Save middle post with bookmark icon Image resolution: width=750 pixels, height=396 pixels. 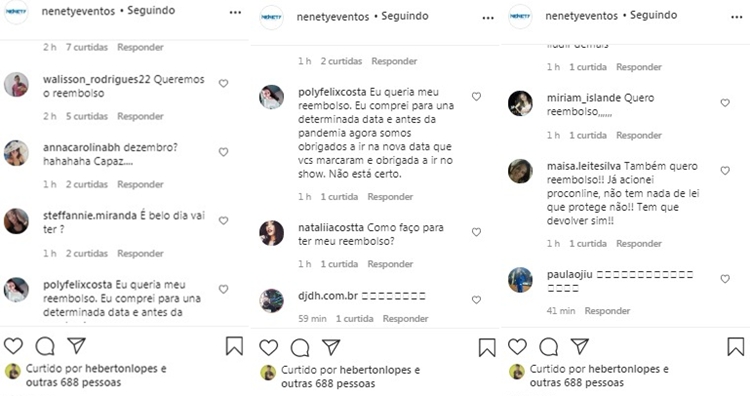pos(487,348)
